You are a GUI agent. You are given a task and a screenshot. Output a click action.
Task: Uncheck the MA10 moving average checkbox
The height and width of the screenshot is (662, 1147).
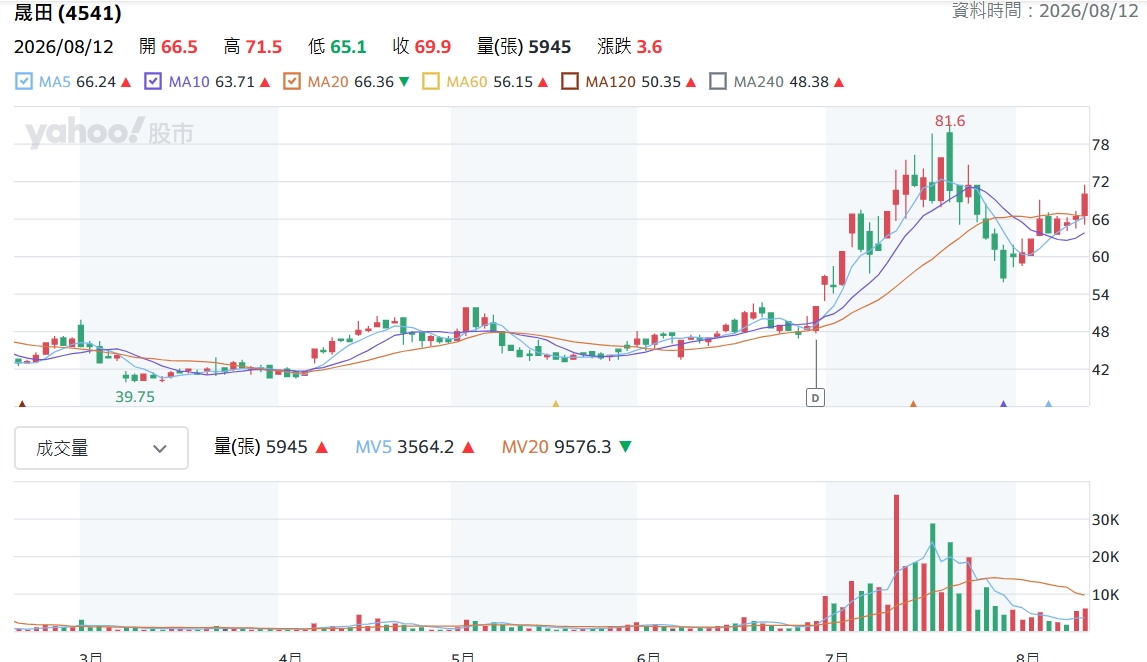153,81
